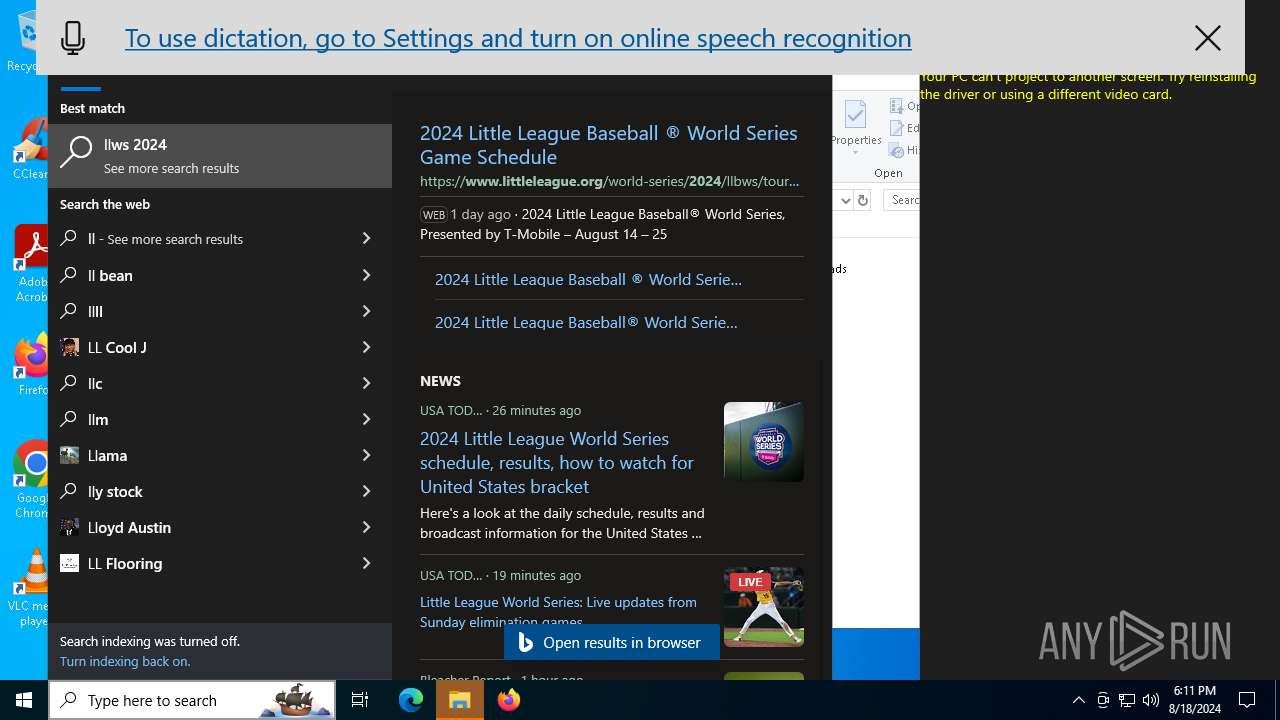Click the dictation microphone icon
The width and height of the screenshot is (1280, 720).
coord(73,38)
